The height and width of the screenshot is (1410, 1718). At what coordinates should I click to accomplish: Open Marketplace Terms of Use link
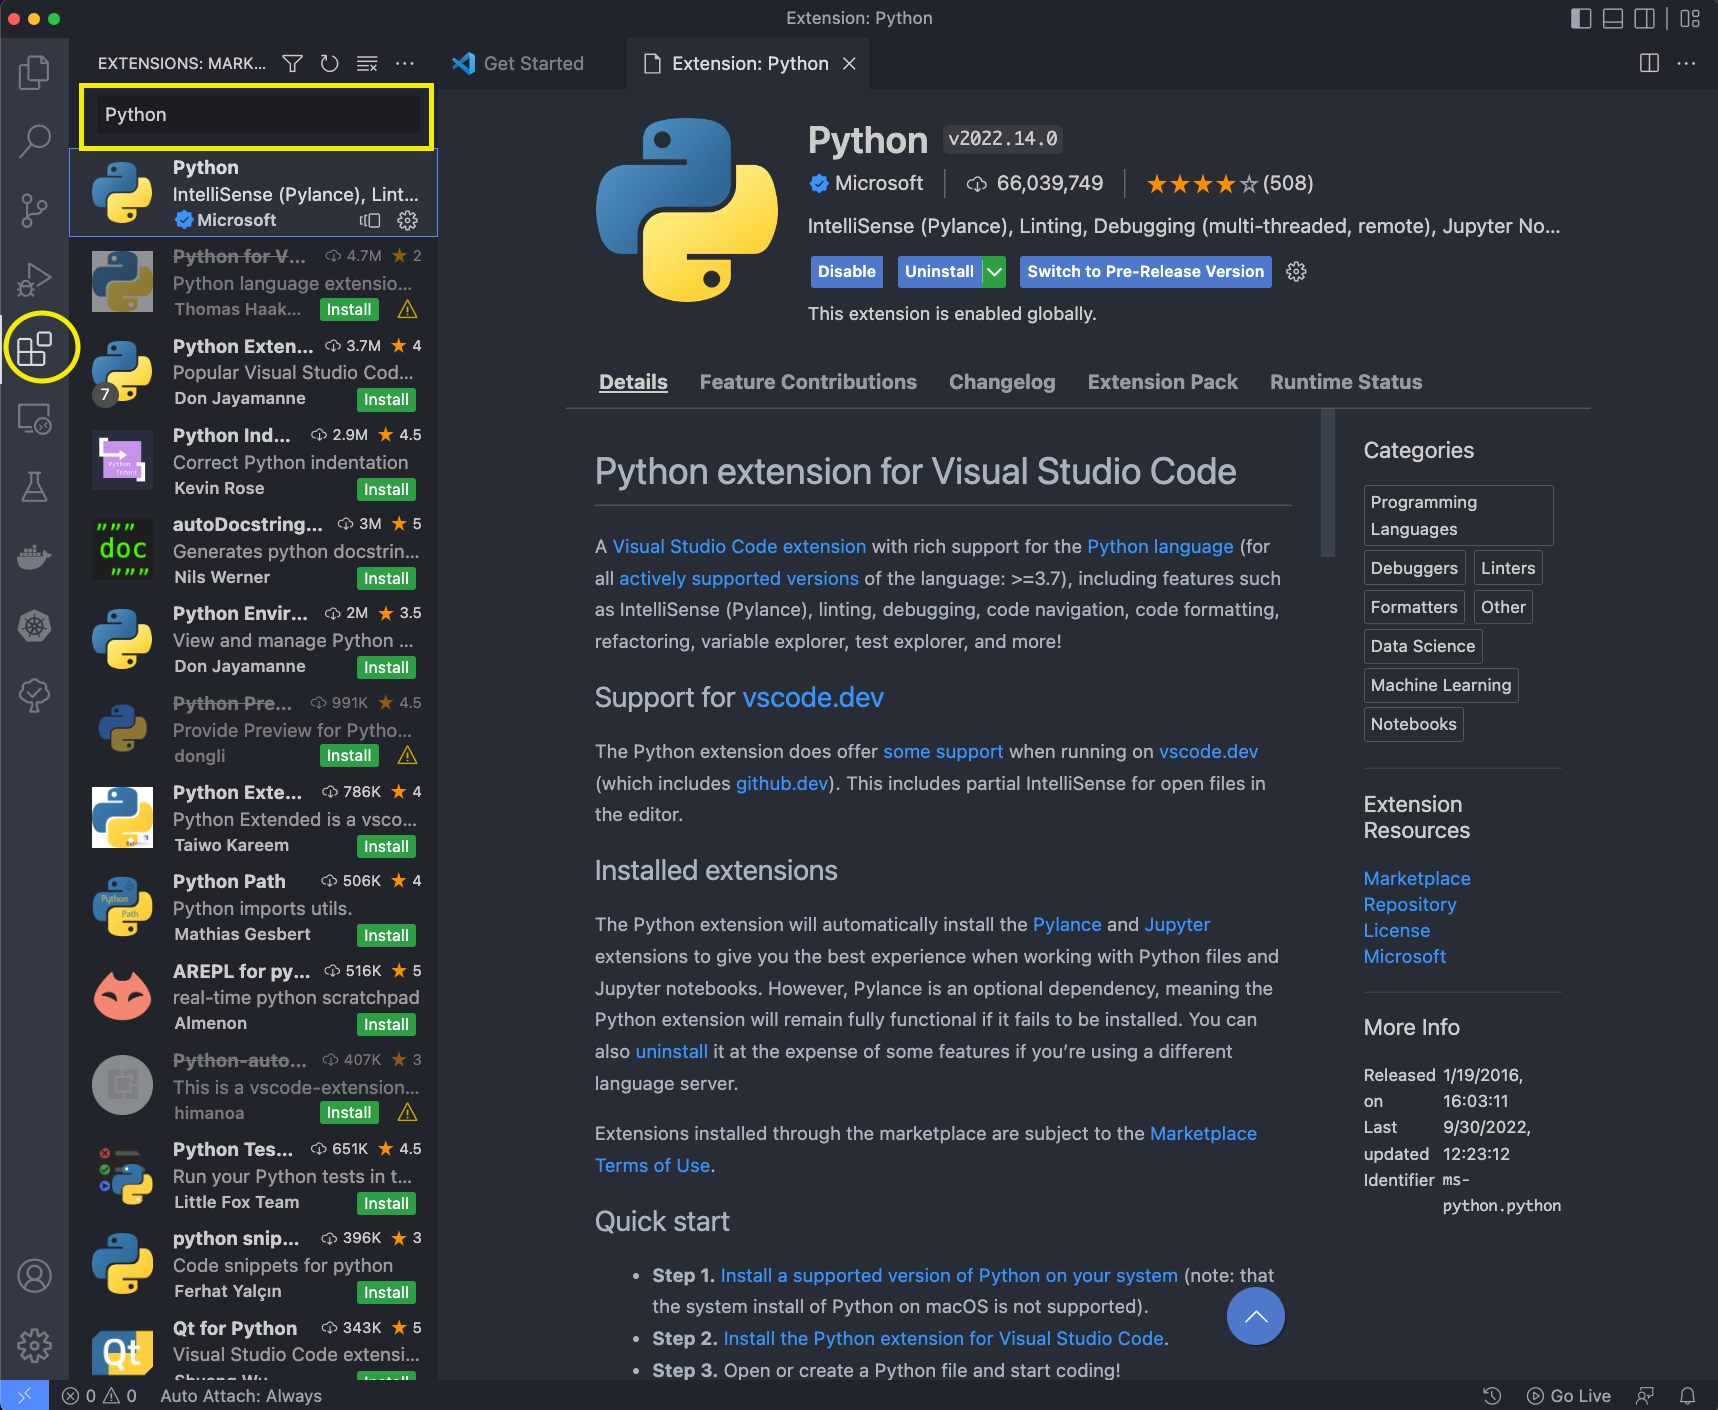click(x=926, y=1149)
